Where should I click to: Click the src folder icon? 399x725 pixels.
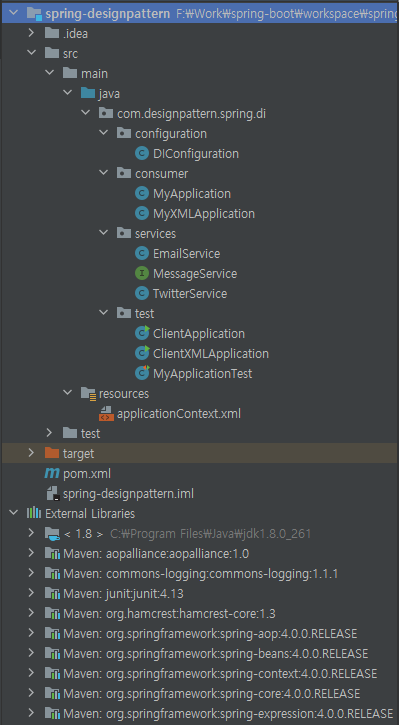point(51,53)
